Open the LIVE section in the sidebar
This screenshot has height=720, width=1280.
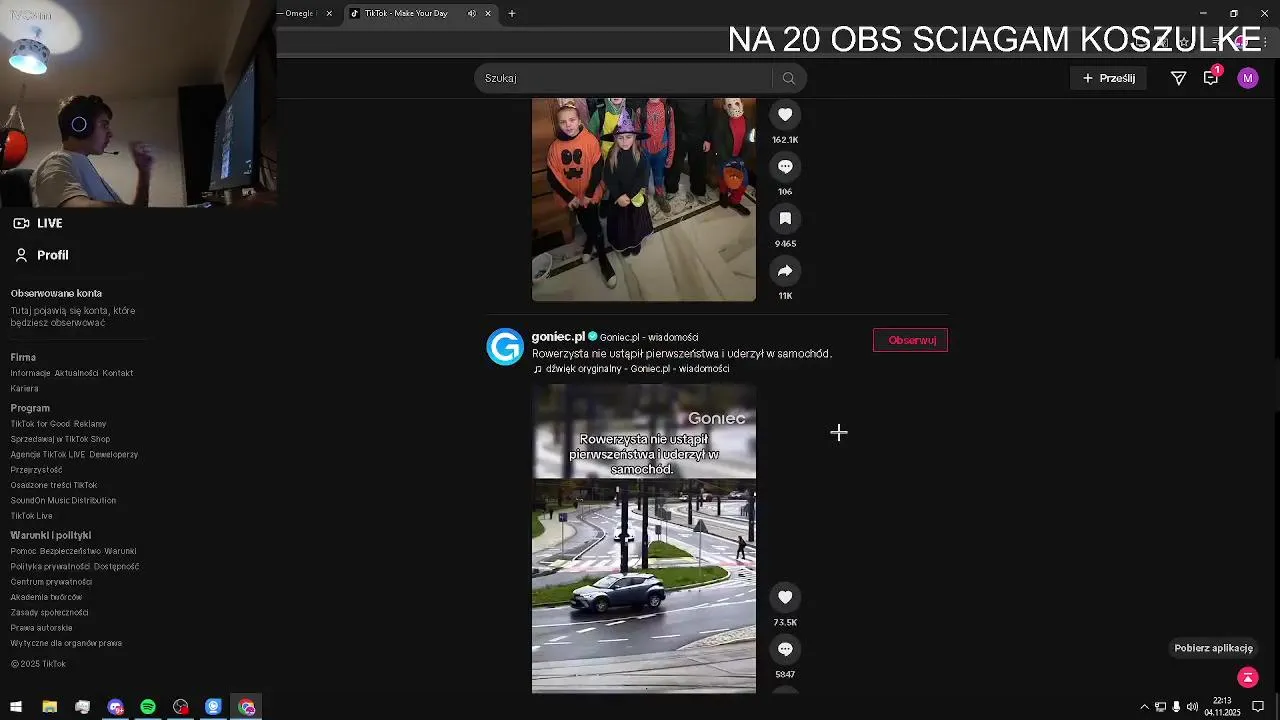coord(38,223)
